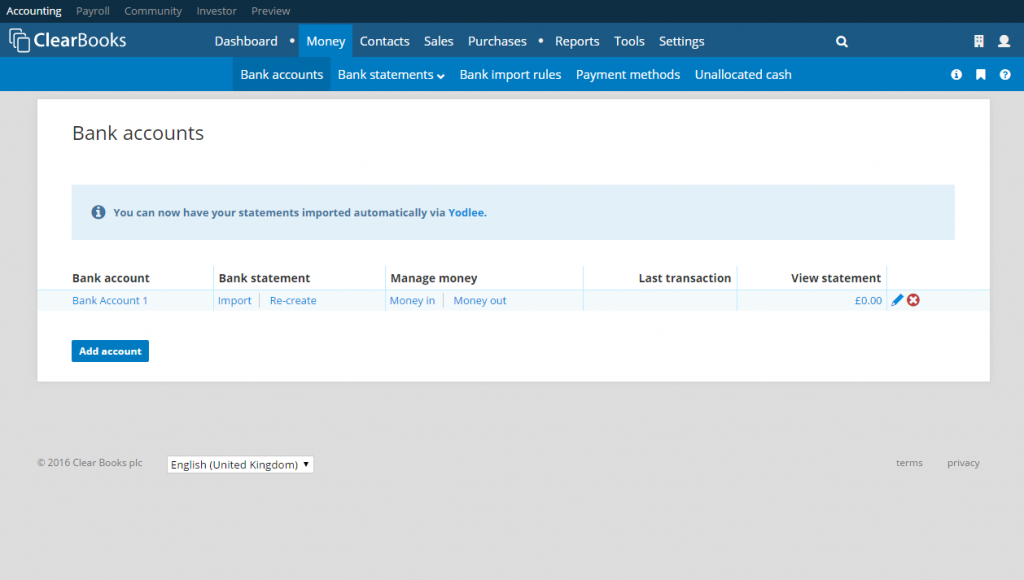1024x580 pixels.
Task: Open the Payment methods tab
Action: click(628, 74)
